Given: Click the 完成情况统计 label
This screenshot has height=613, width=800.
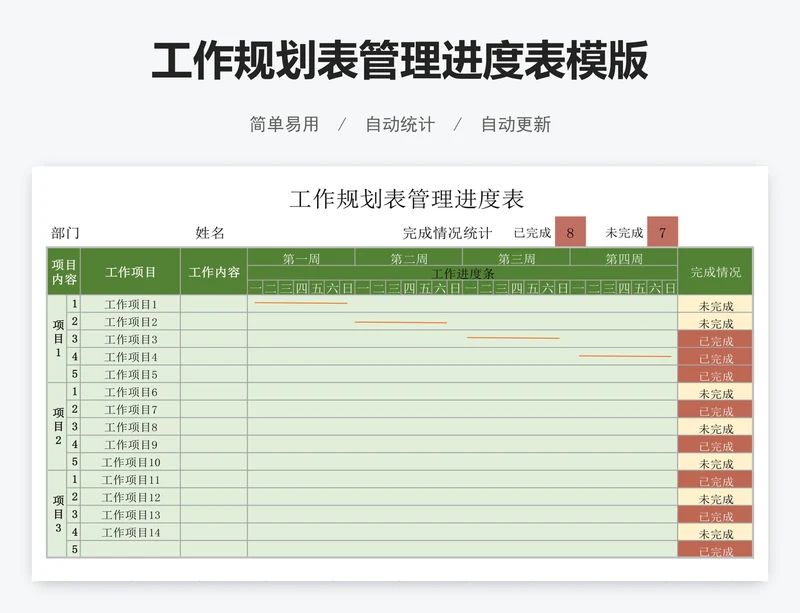Looking at the screenshot, I should tap(447, 233).
